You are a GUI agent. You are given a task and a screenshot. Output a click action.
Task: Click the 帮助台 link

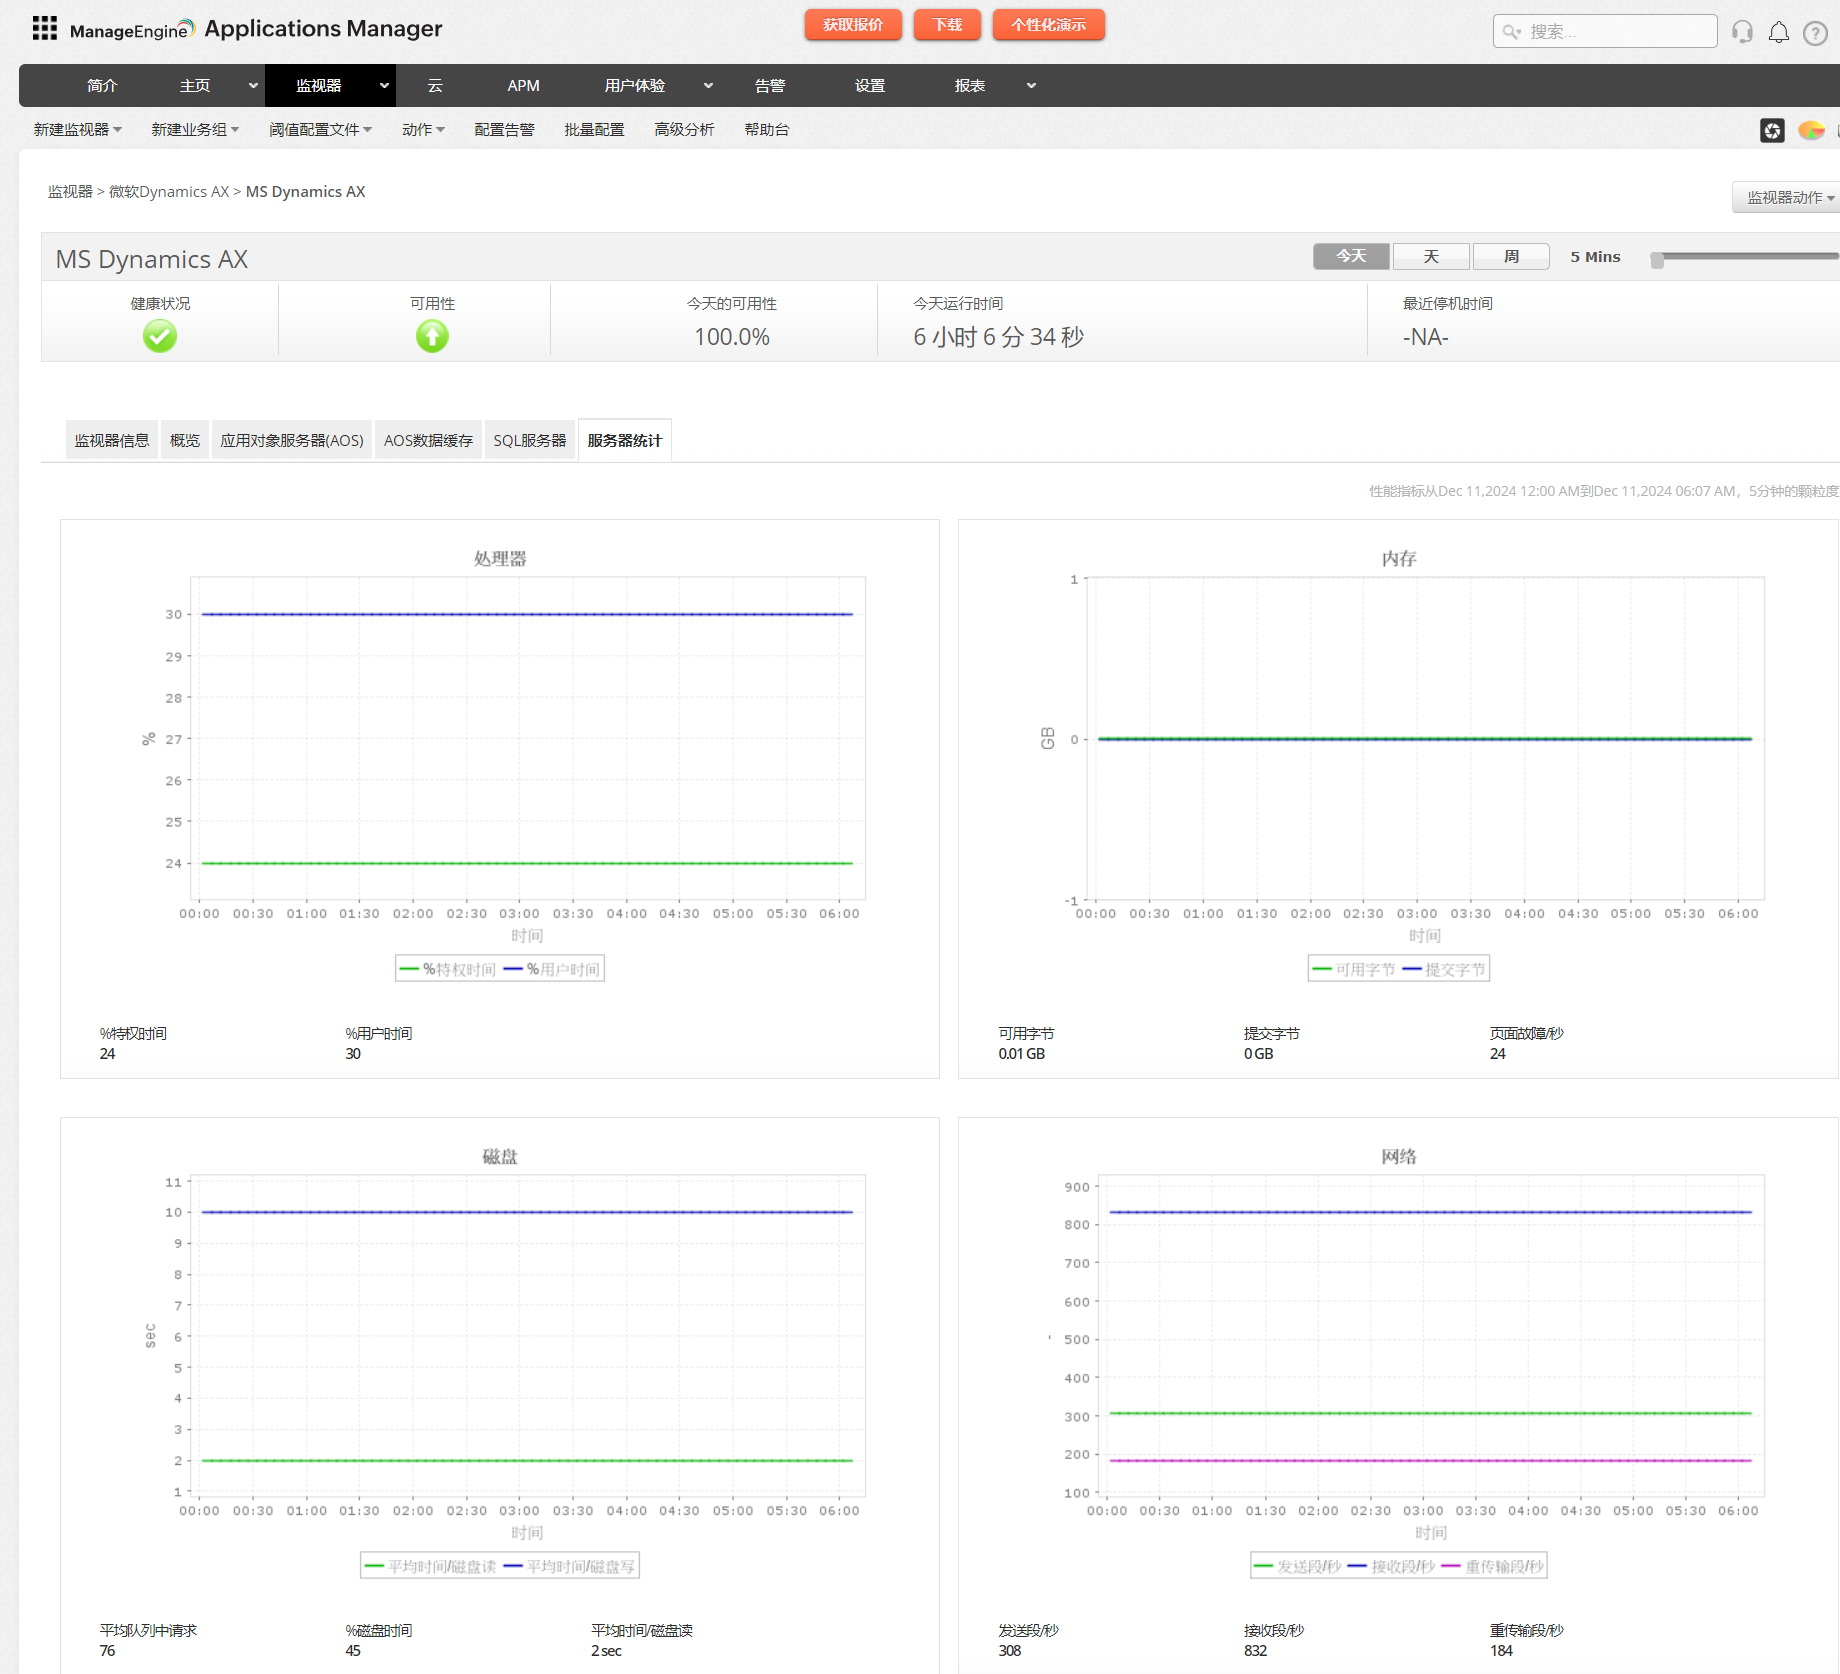tap(767, 130)
